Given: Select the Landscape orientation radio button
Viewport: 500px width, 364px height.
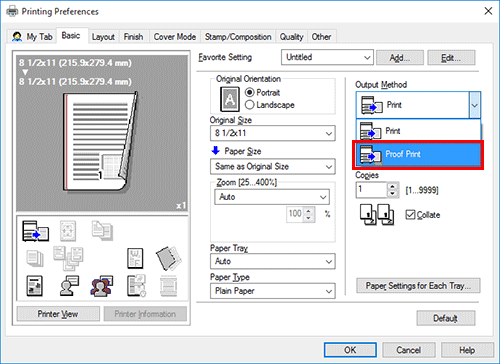Looking at the screenshot, I should (250, 105).
